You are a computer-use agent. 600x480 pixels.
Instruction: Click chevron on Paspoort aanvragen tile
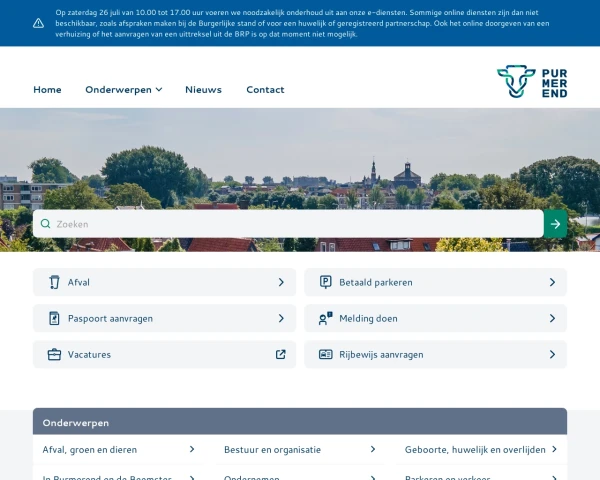click(281, 318)
